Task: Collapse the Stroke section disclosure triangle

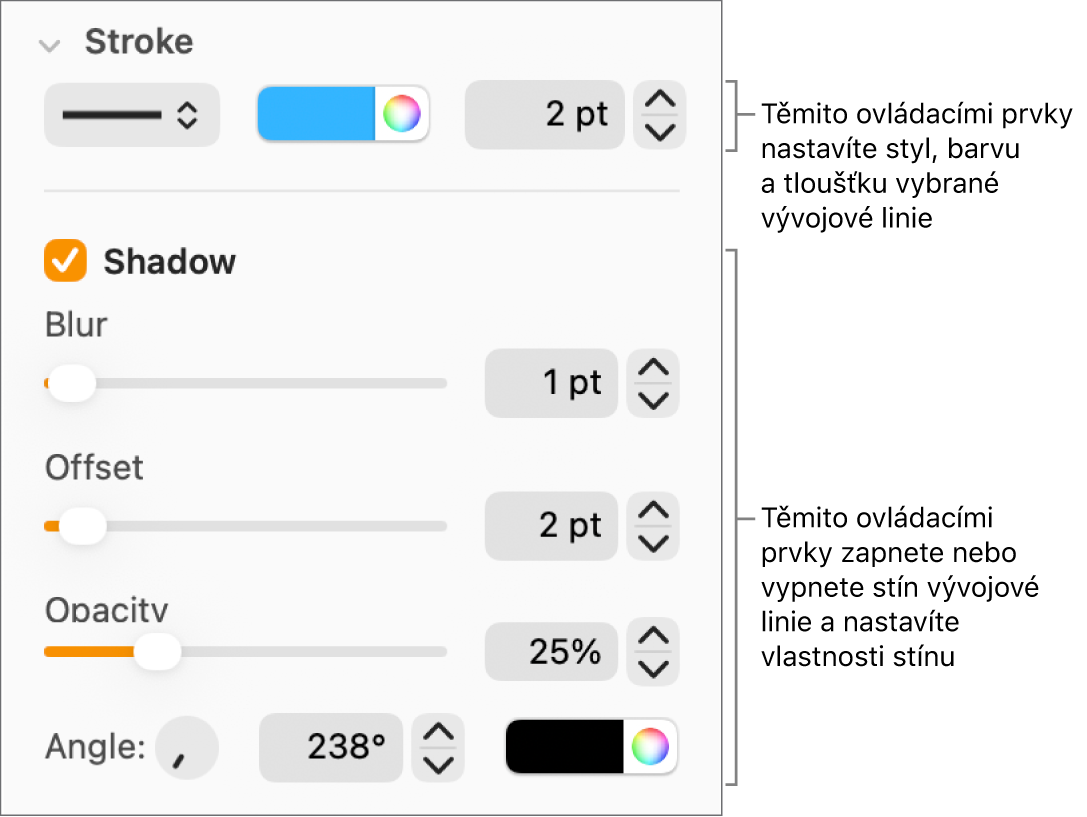Action: pos(51,42)
